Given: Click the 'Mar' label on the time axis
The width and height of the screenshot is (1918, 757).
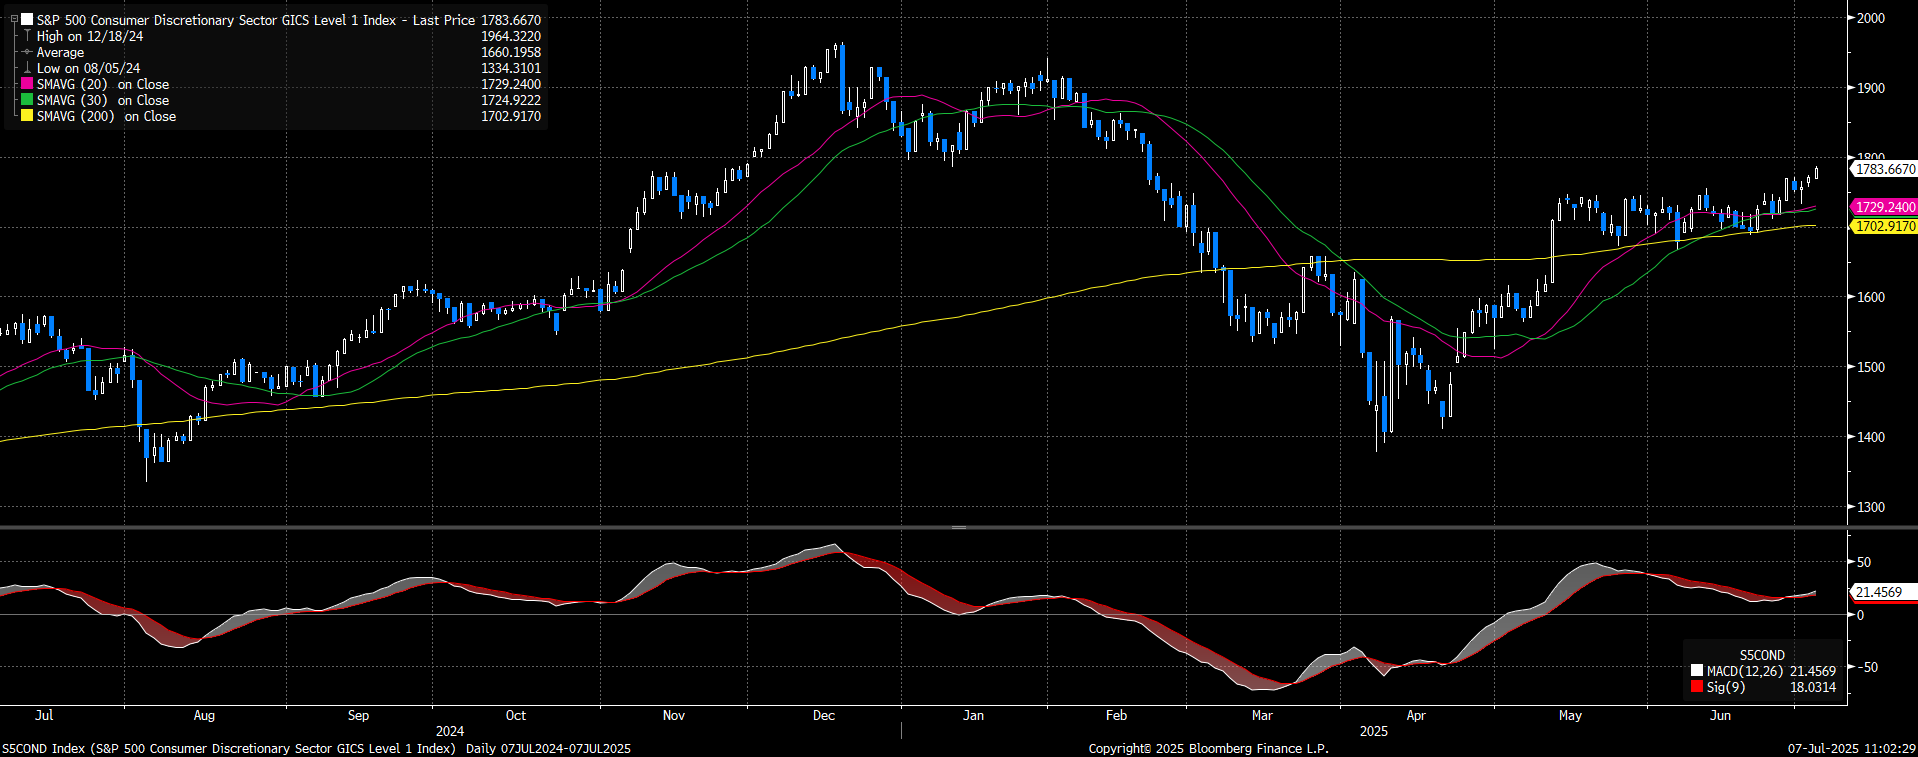Looking at the screenshot, I should (x=1263, y=715).
